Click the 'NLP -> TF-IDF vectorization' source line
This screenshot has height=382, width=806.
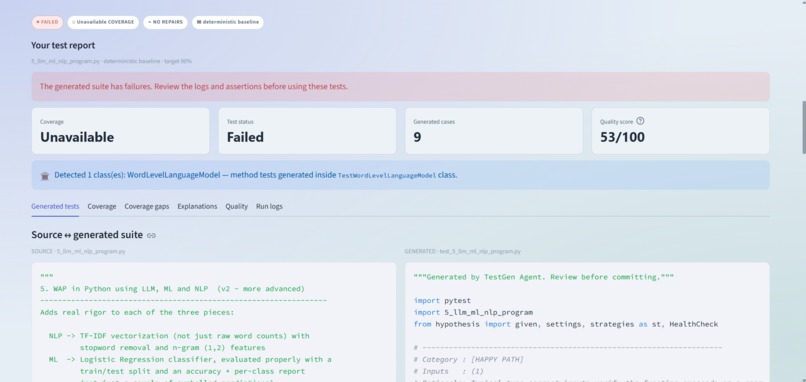[x=179, y=336]
